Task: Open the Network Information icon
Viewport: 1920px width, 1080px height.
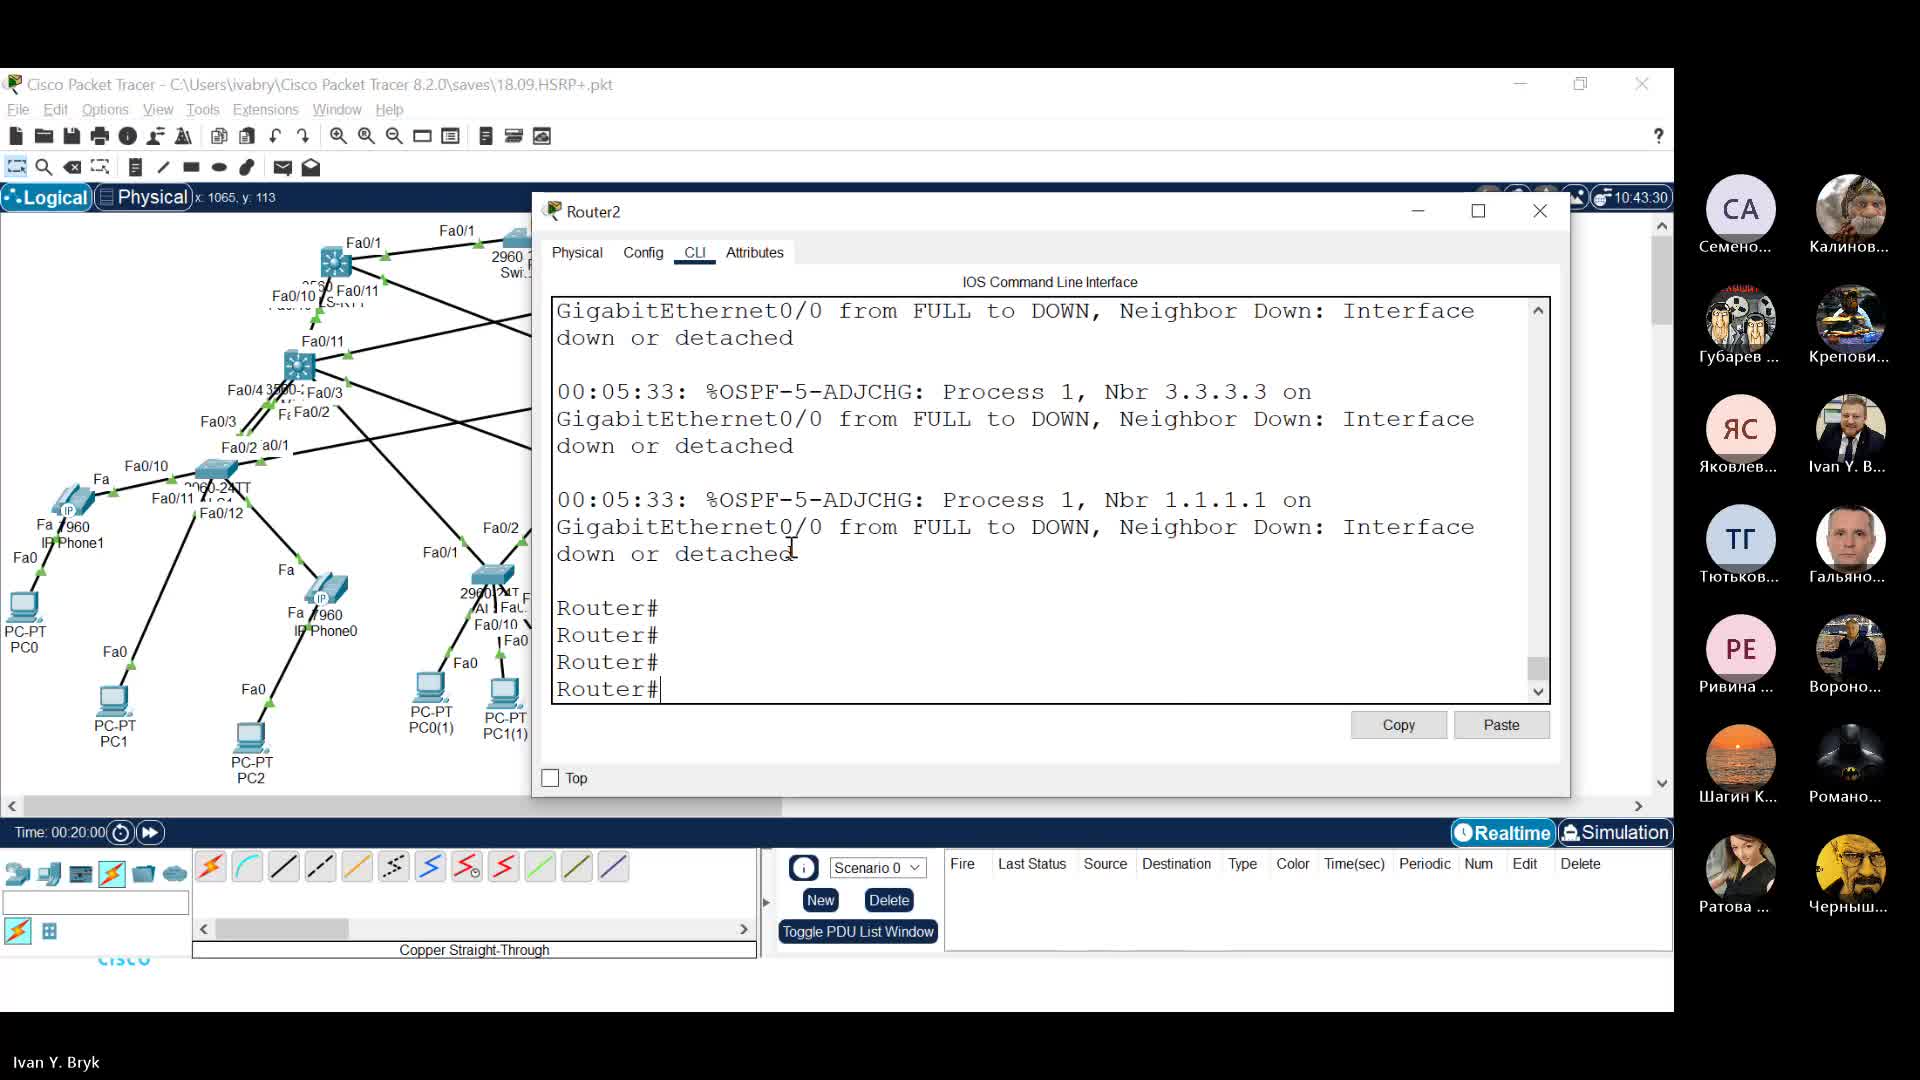Action: [x=128, y=136]
